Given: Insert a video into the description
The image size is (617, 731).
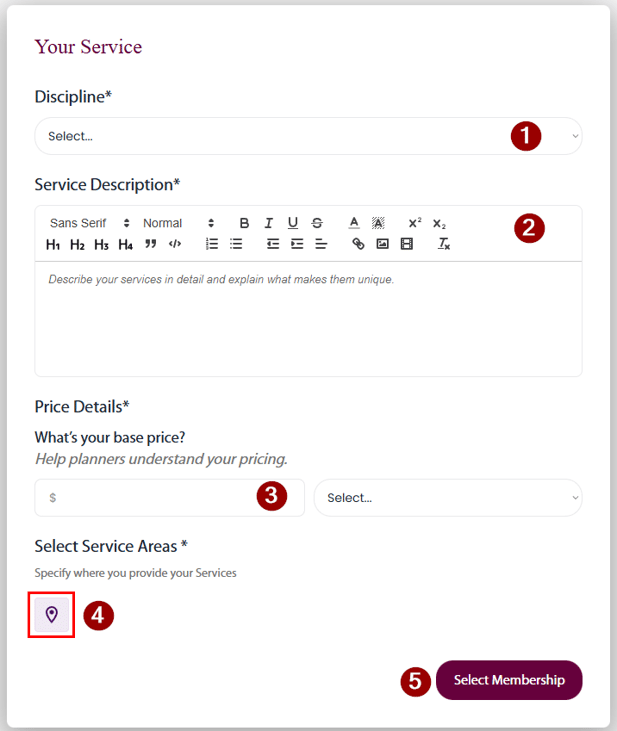Looking at the screenshot, I should click(406, 244).
